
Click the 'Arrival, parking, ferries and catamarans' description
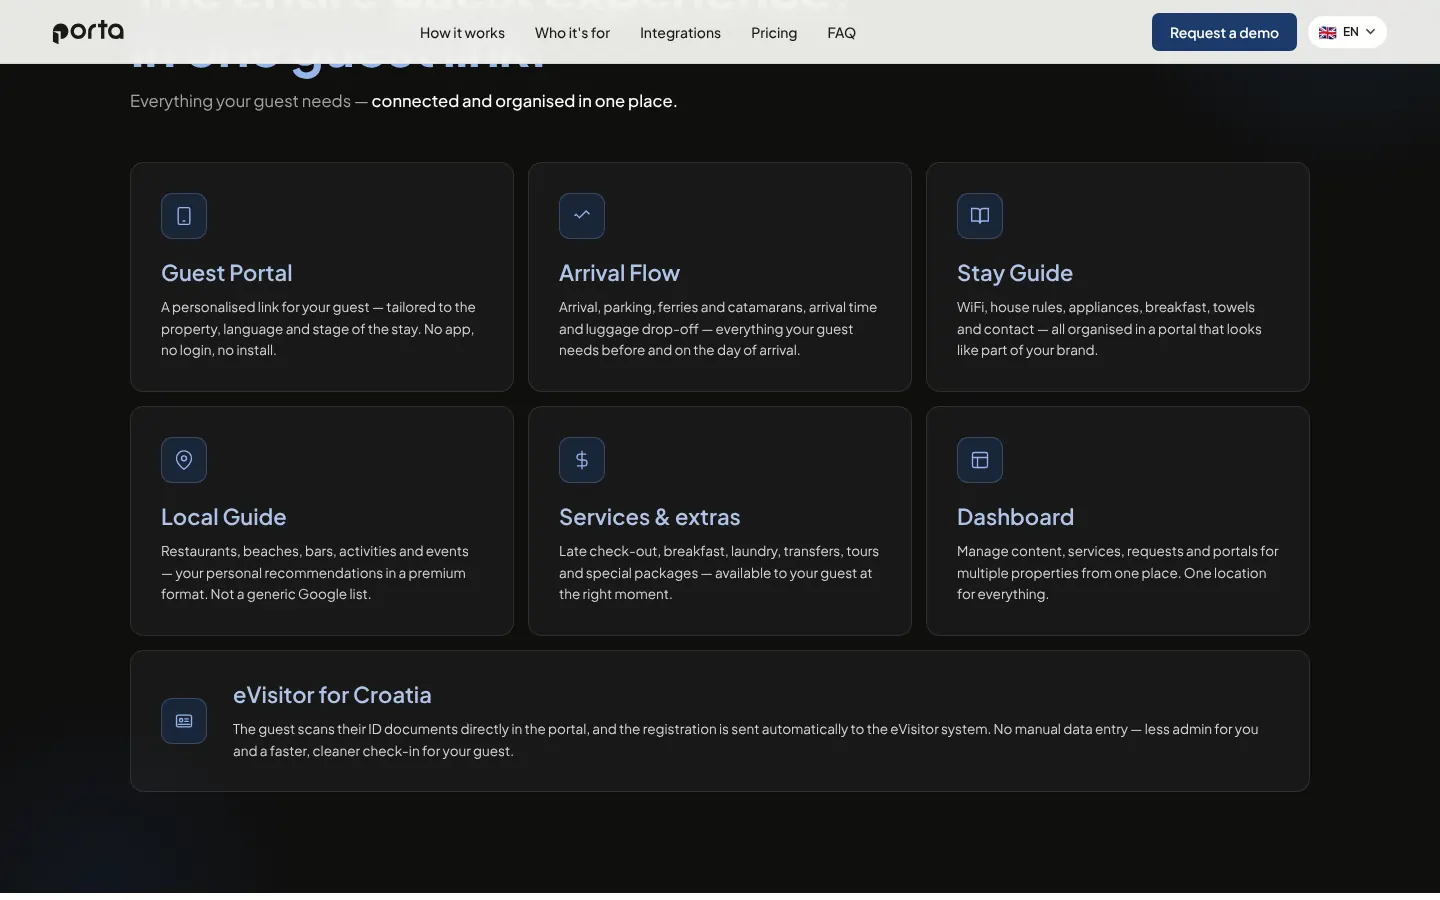[718, 329]
